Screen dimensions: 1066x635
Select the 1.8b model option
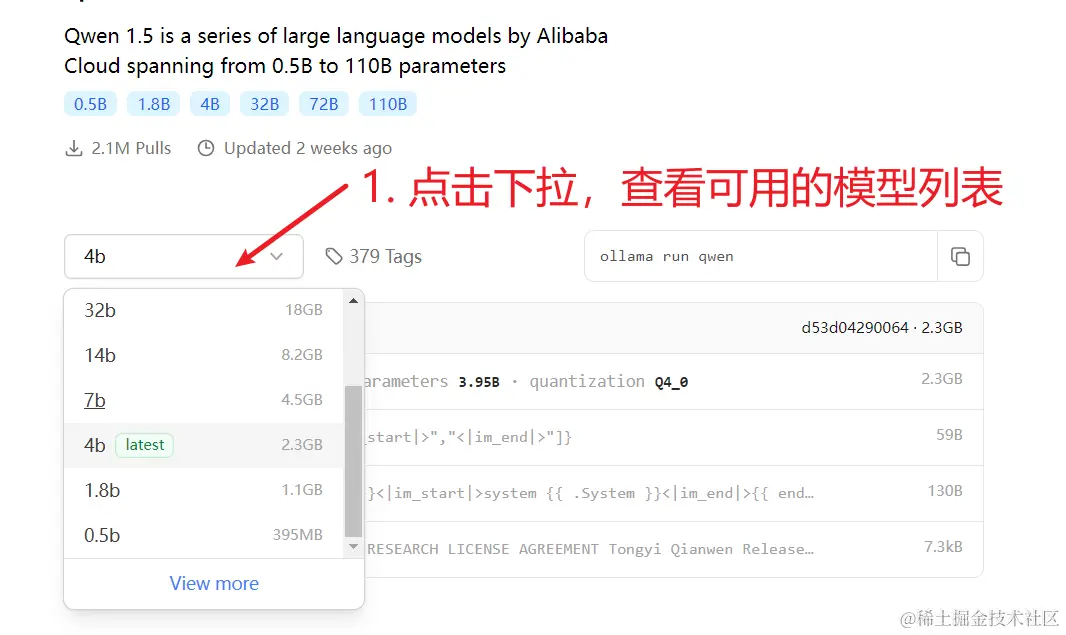[x=203, y=490]
